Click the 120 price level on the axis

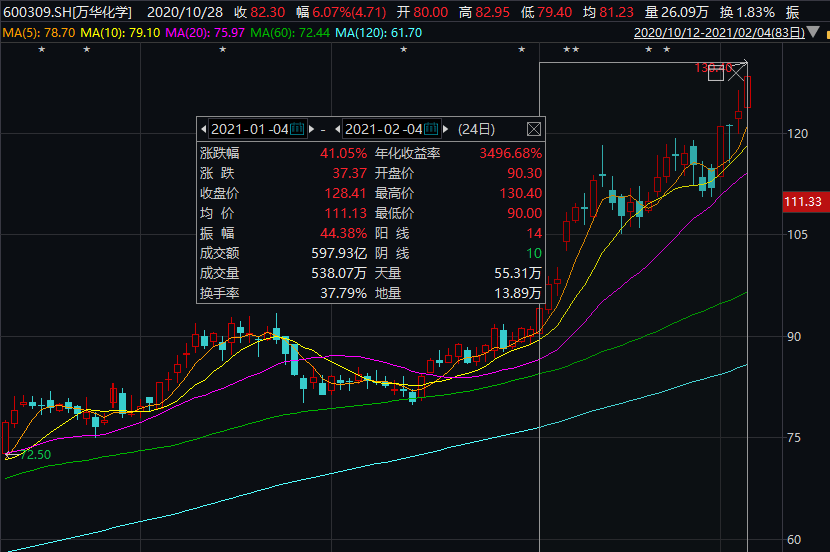pyautogui.click(x=798, y=133)
